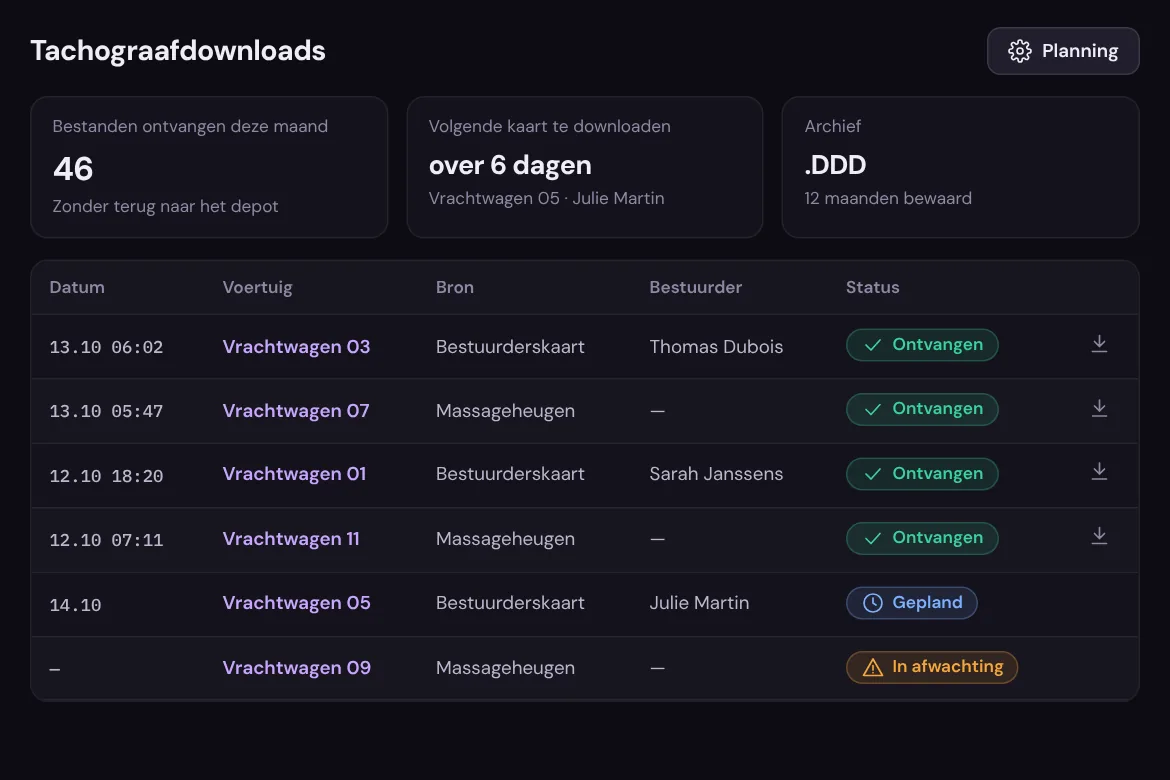Click the date '13.10 05:47'

106,412
